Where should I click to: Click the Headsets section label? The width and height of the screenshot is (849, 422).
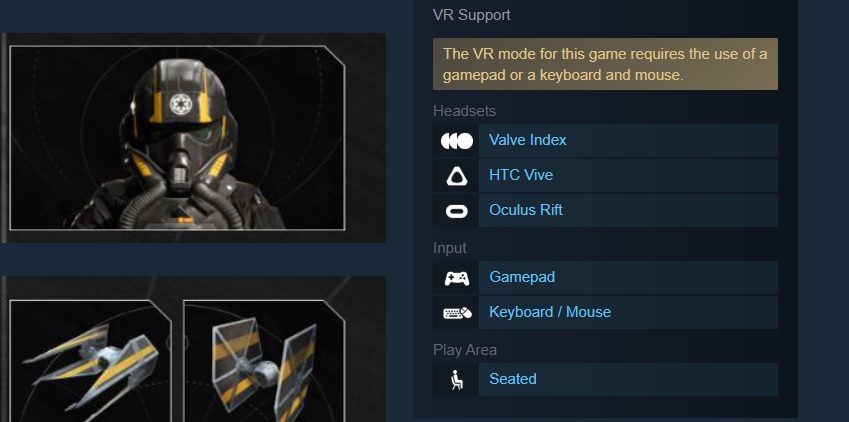tap(465, 111)
